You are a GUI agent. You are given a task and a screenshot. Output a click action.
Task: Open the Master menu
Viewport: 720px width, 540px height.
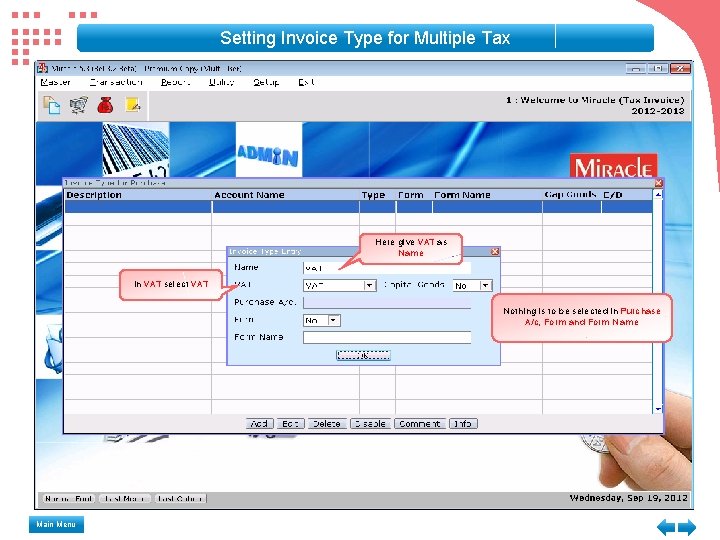coord(56,82)
